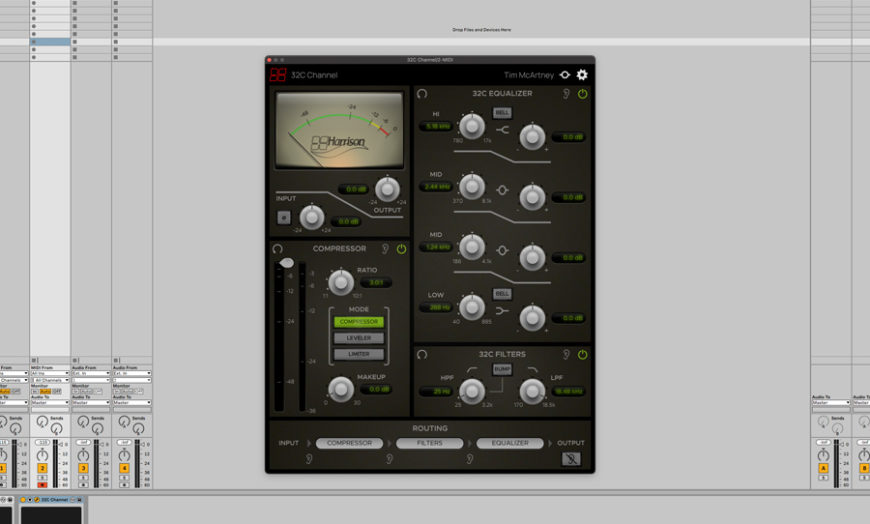
Task: Open track 3 Audio From dropdown
Action: coord(91,374)
